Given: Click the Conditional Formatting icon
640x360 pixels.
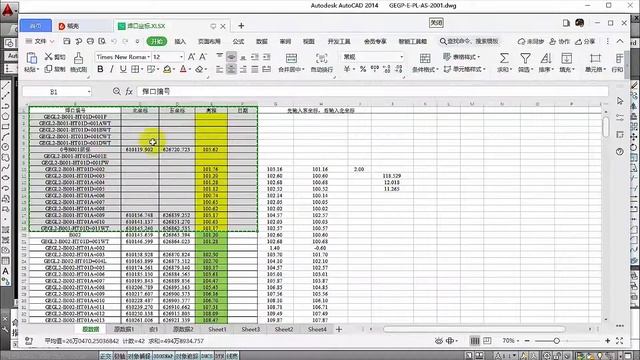Looking at the screenshot, I should tap(425, 58).
